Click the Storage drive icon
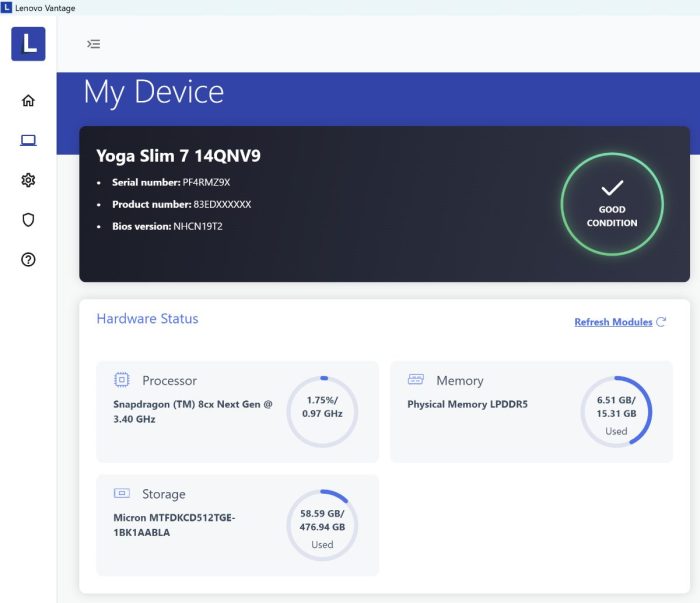700x603 pixels. tap(122, 493)
